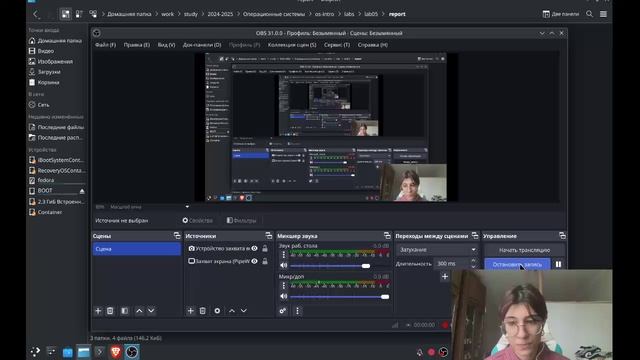Go back in Dolphin file manager
Image resolution: width=640 pixels, height=360 pixels.
36,14
